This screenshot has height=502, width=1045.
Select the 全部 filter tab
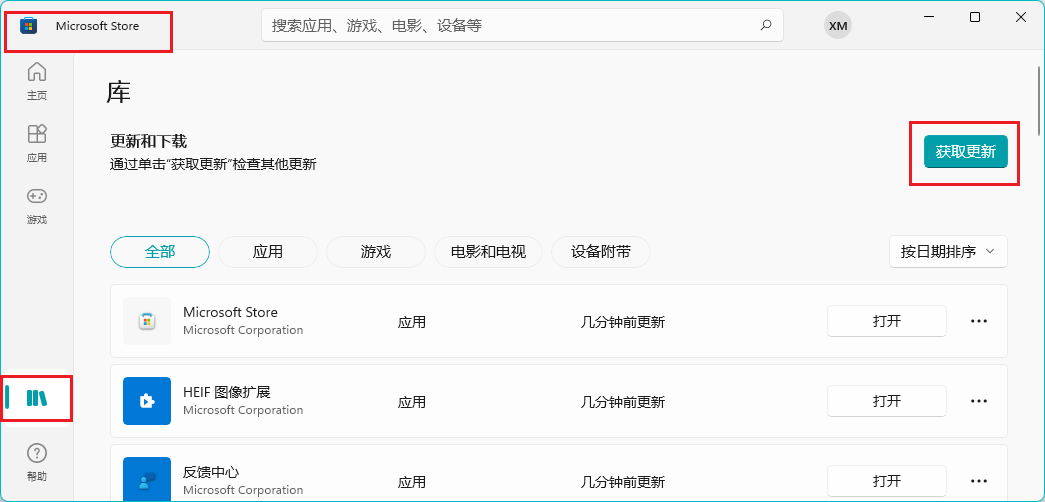pos(160,252)
